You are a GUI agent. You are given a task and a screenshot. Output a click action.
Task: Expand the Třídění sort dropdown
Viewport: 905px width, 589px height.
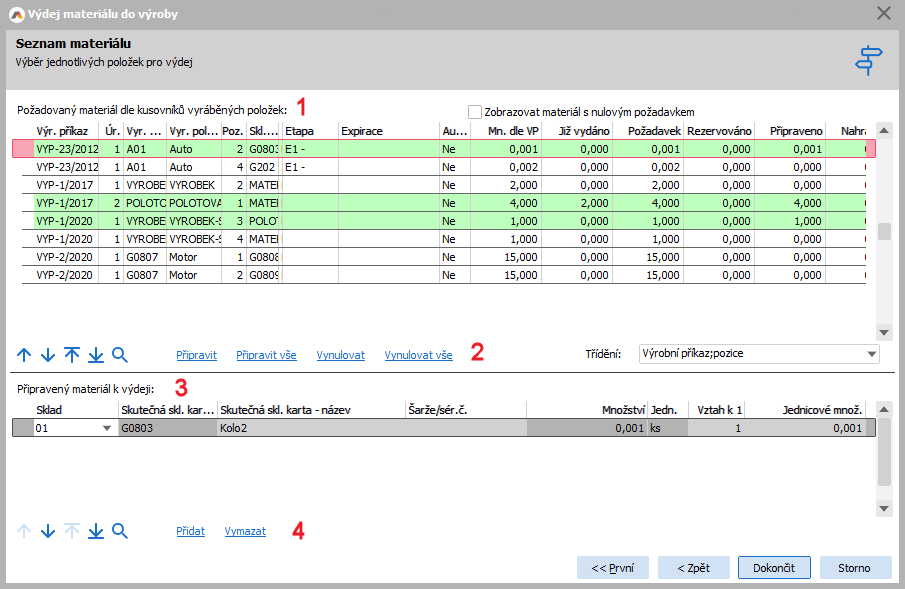[x=872, y=354]
